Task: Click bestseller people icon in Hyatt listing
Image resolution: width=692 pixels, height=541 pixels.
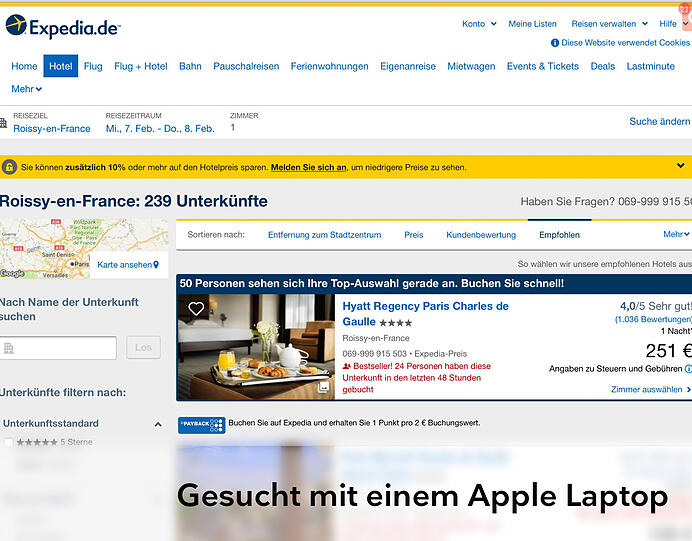Action: [347, 366]
